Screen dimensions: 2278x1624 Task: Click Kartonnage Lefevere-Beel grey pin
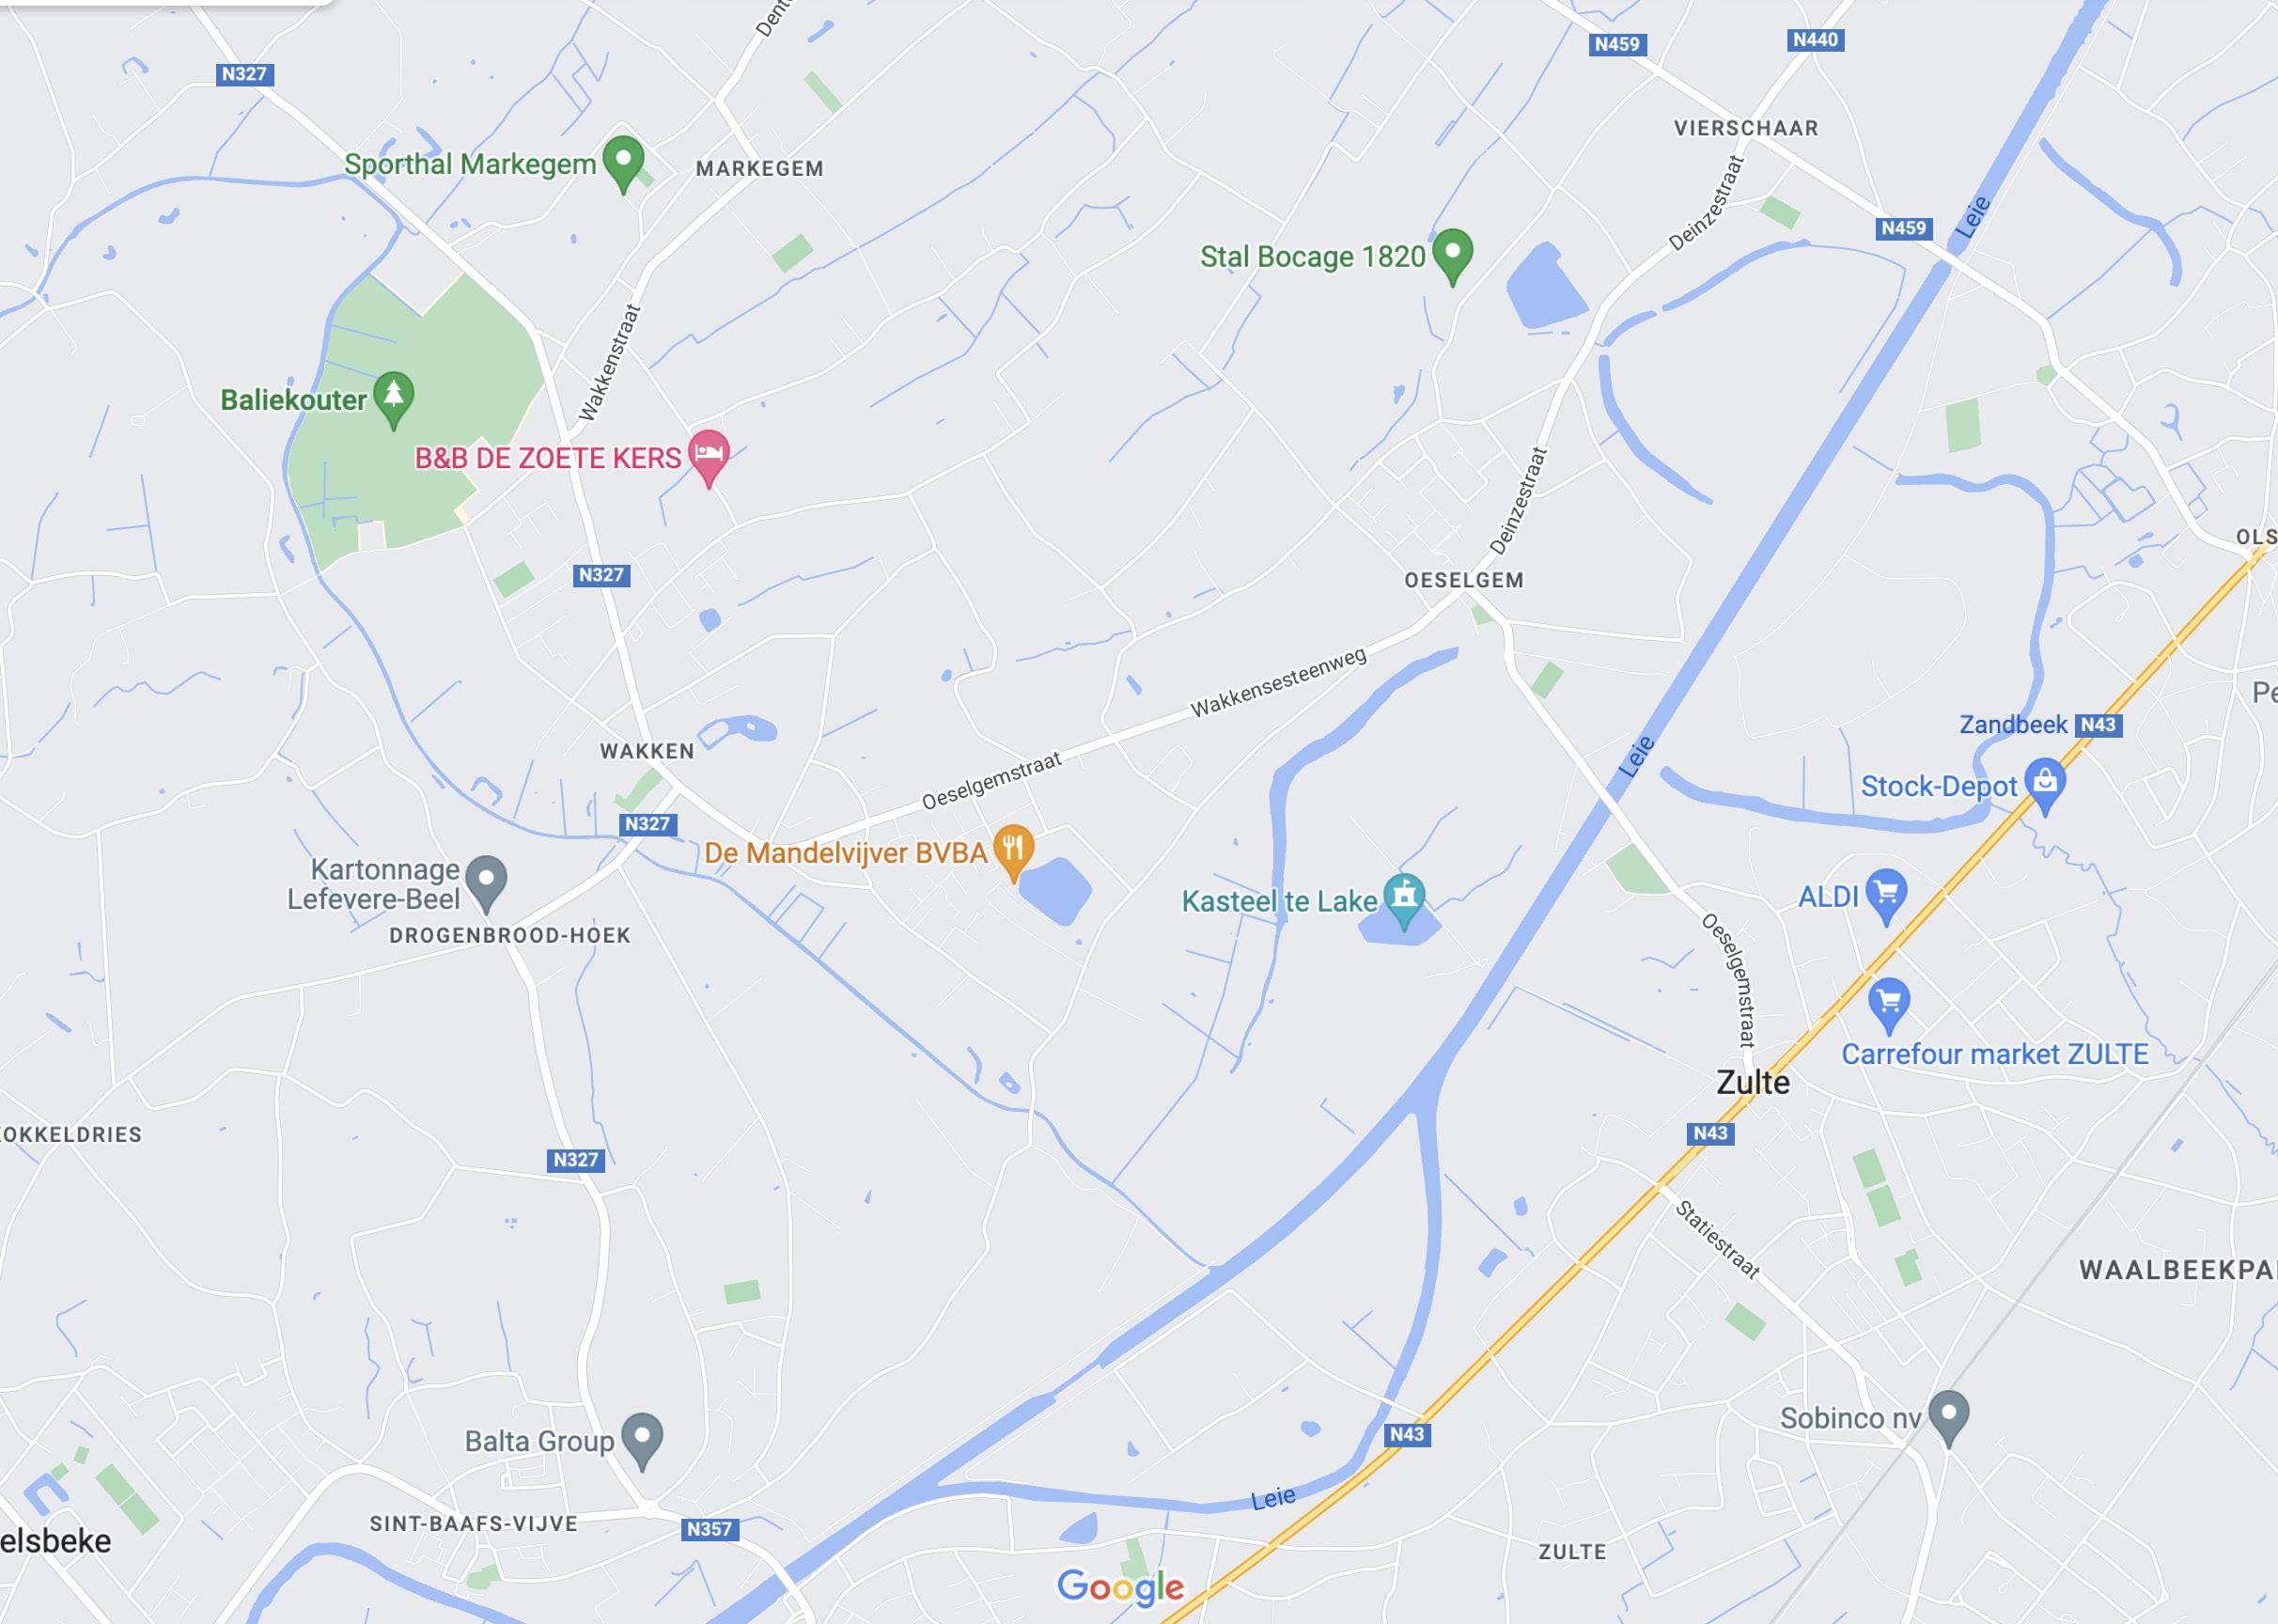tap(487, 883)
